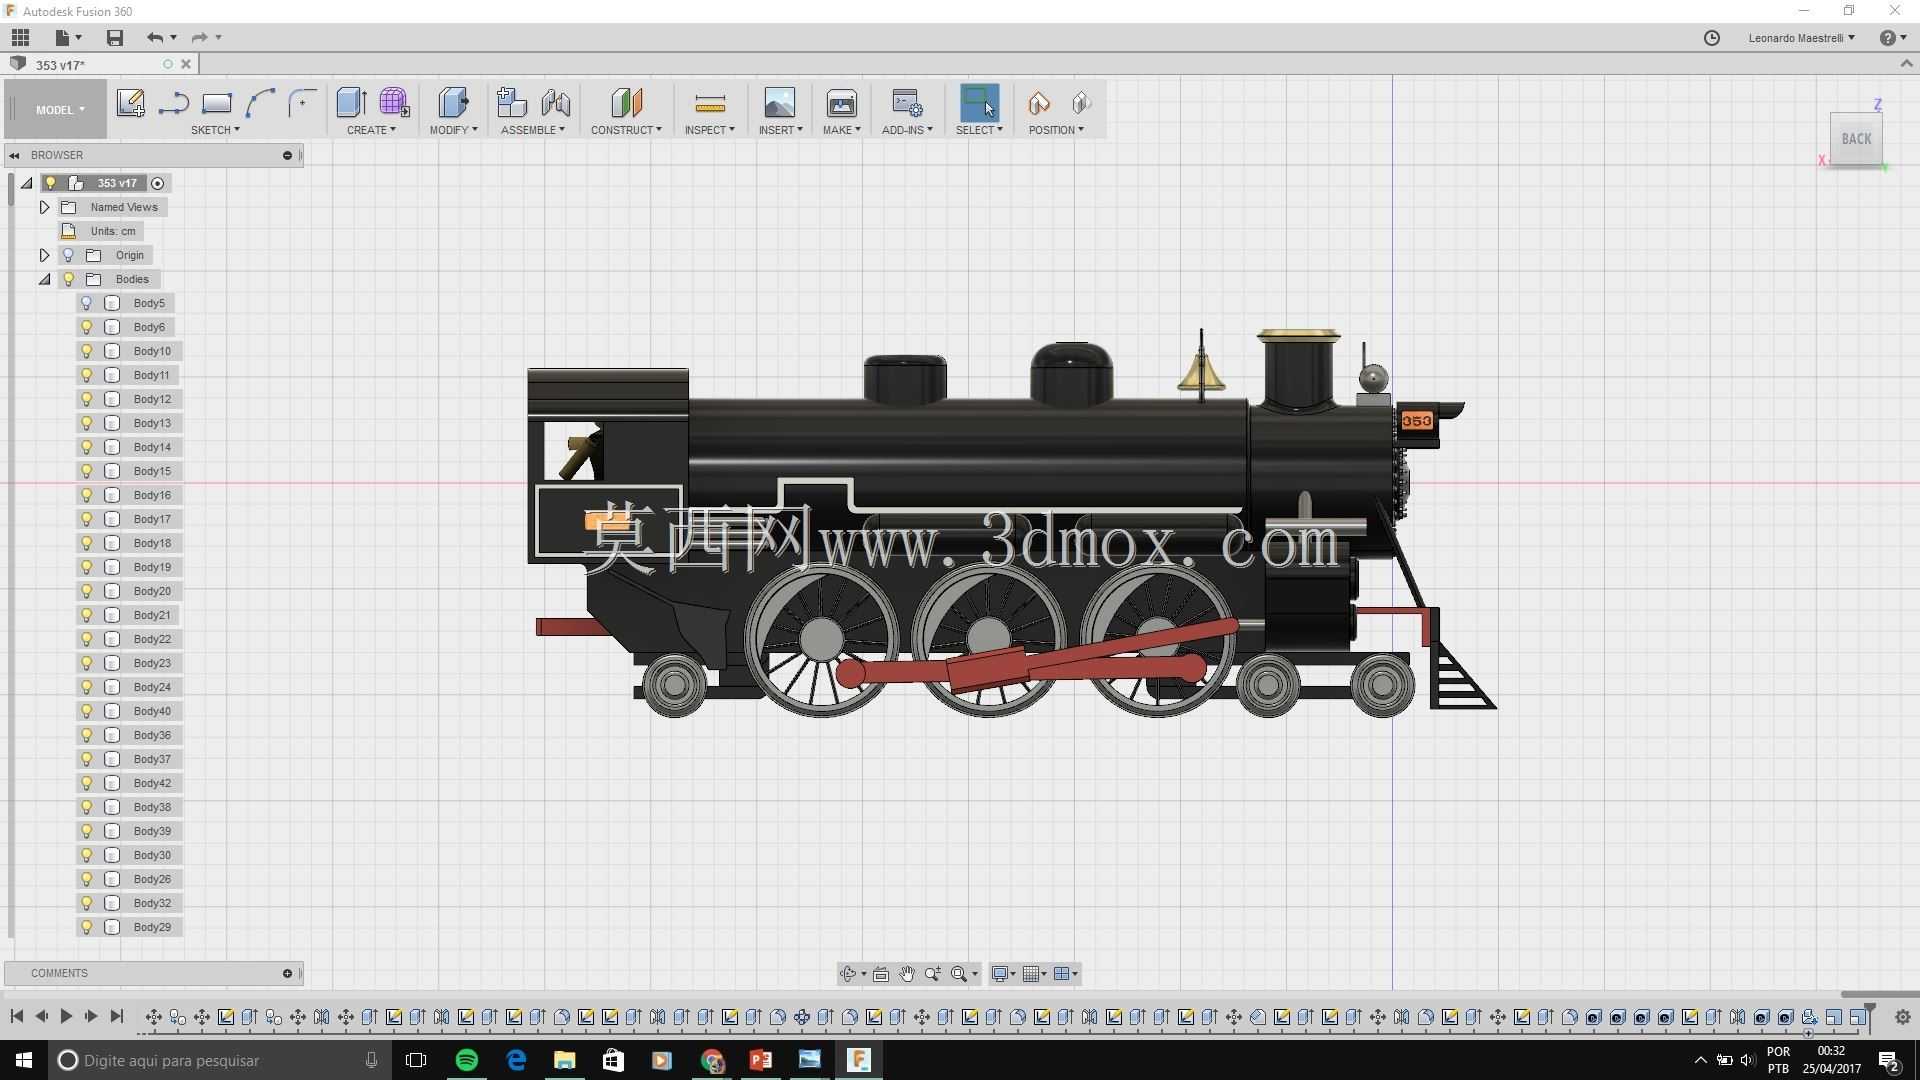The height and width of the screenshot is (1080, 1920).
Task: Select the Create Sketch tool
Action: point(131,103)
